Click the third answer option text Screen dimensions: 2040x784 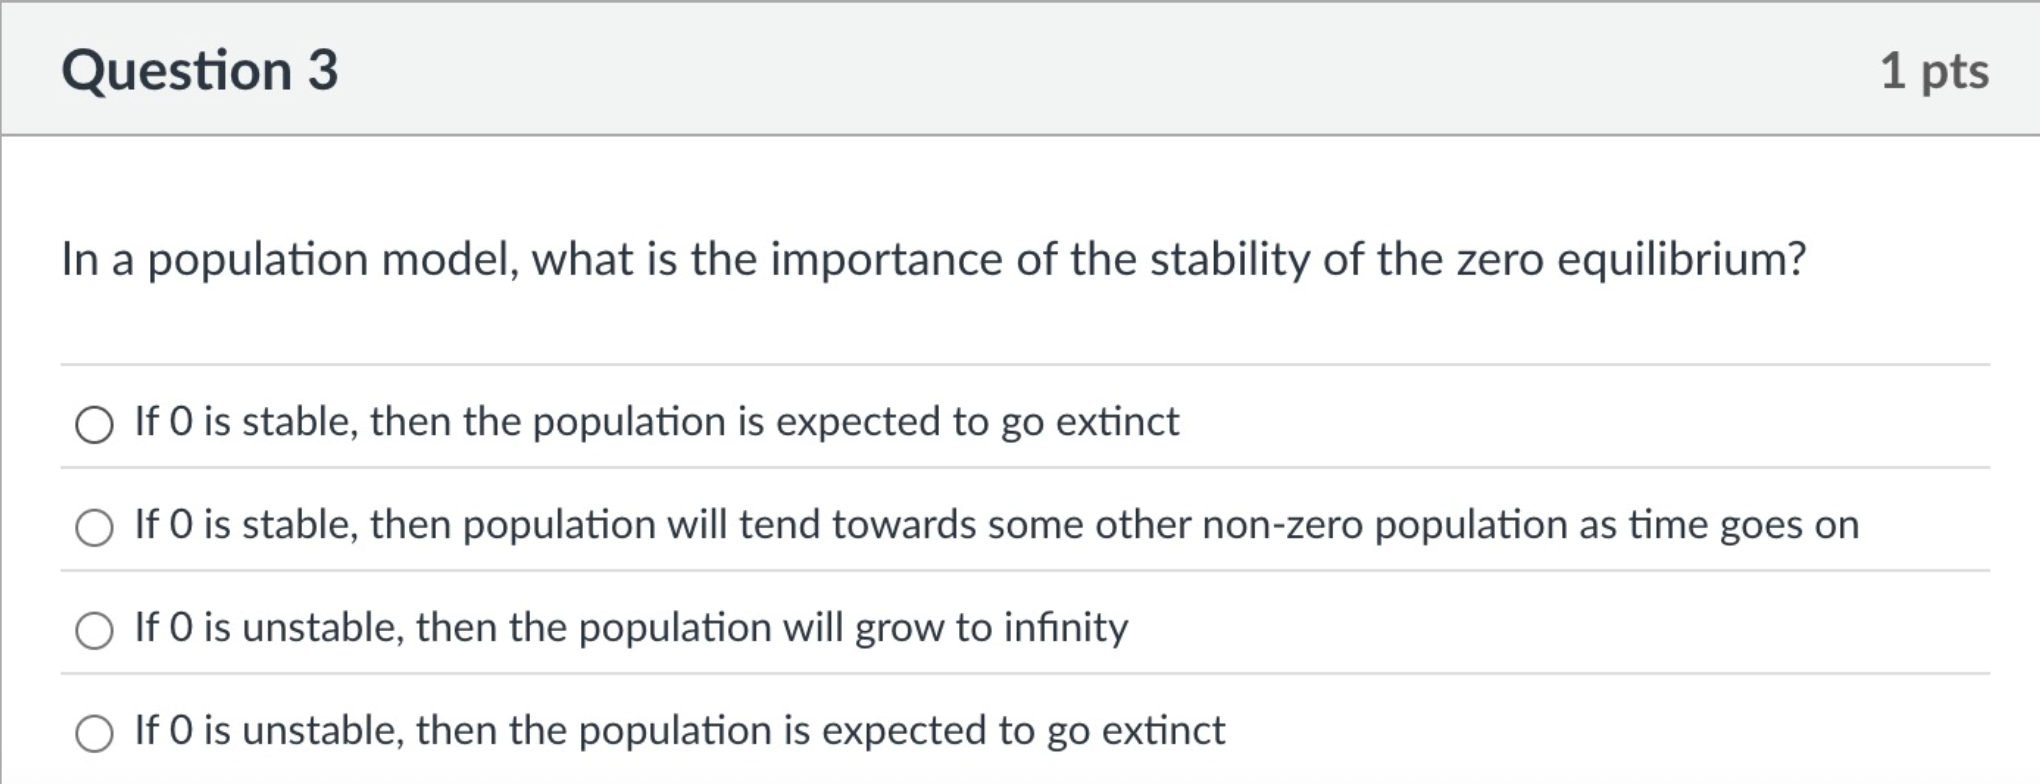point(630,627)
